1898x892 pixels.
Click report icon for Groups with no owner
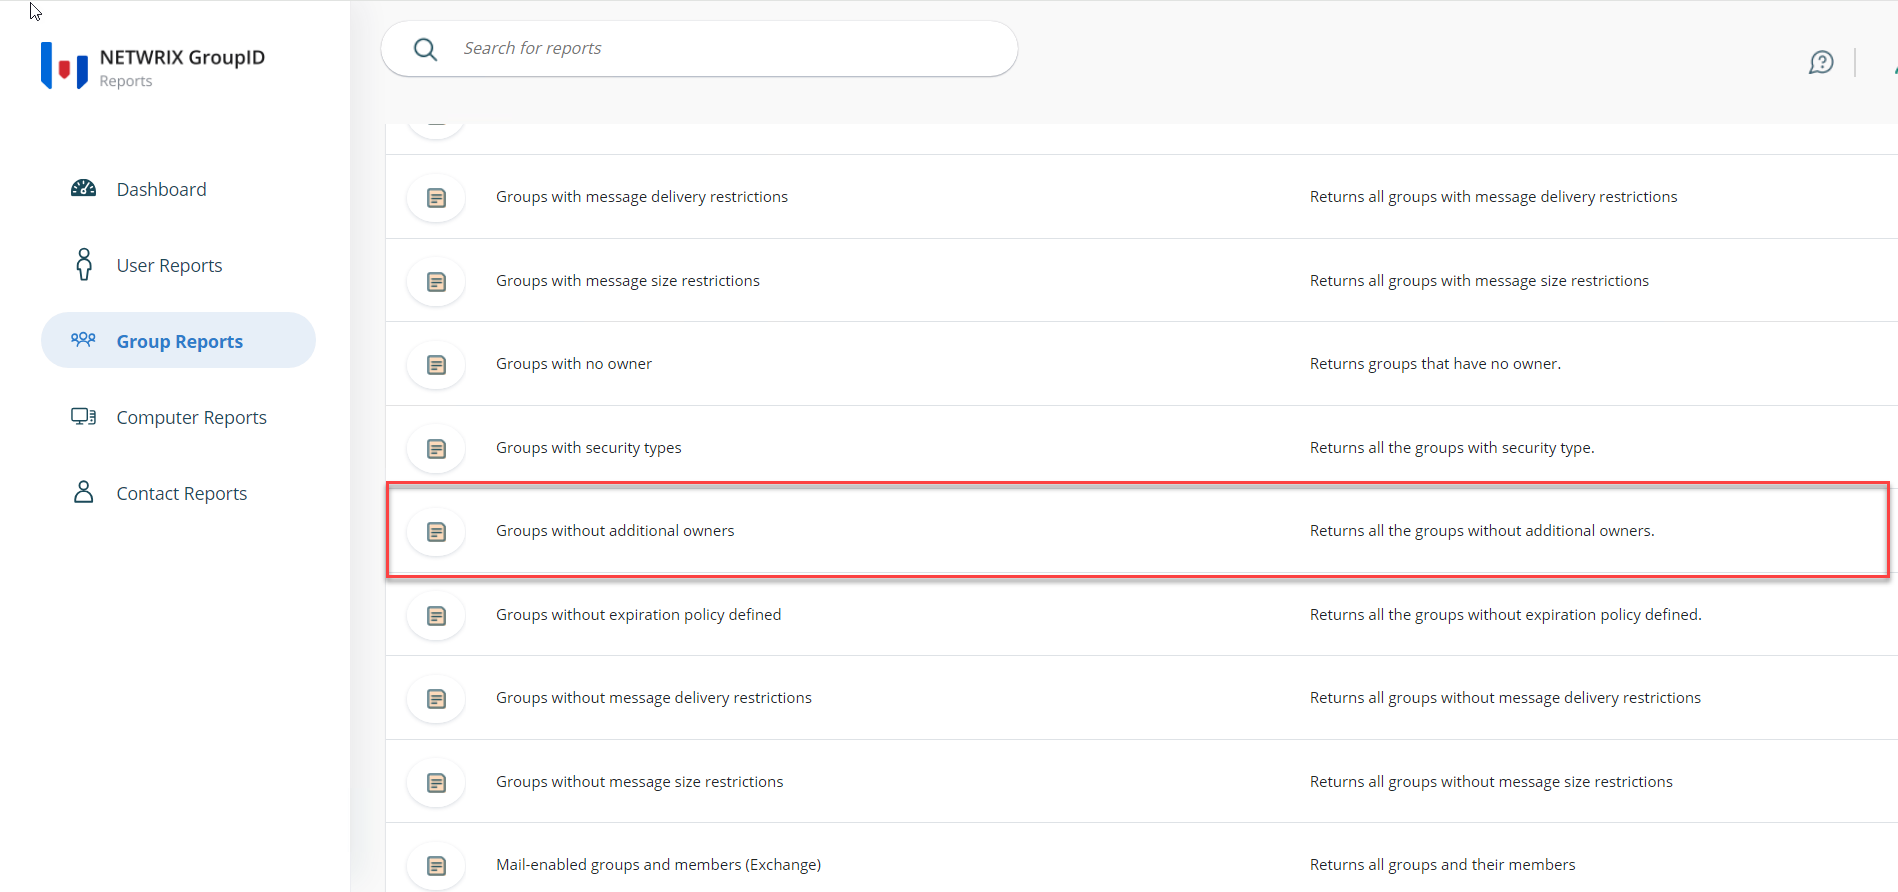point(436,365)
